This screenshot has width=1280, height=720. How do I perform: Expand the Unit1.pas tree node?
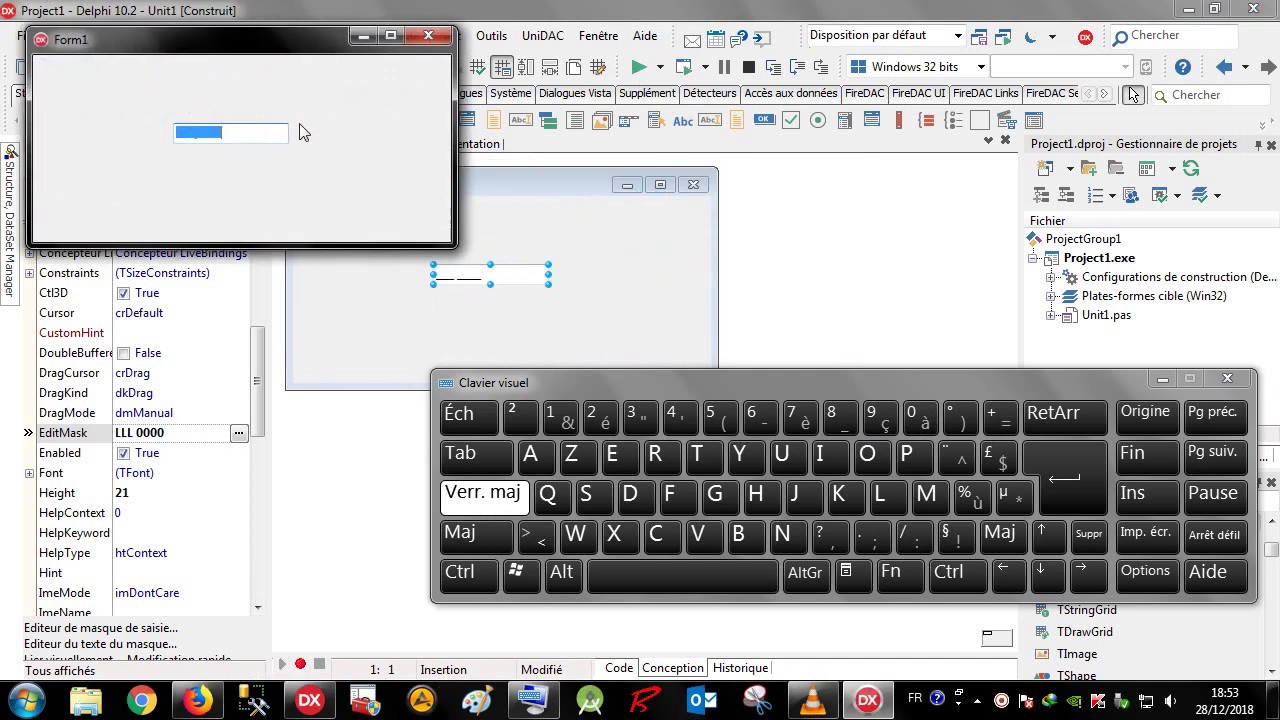(1051, 315)
